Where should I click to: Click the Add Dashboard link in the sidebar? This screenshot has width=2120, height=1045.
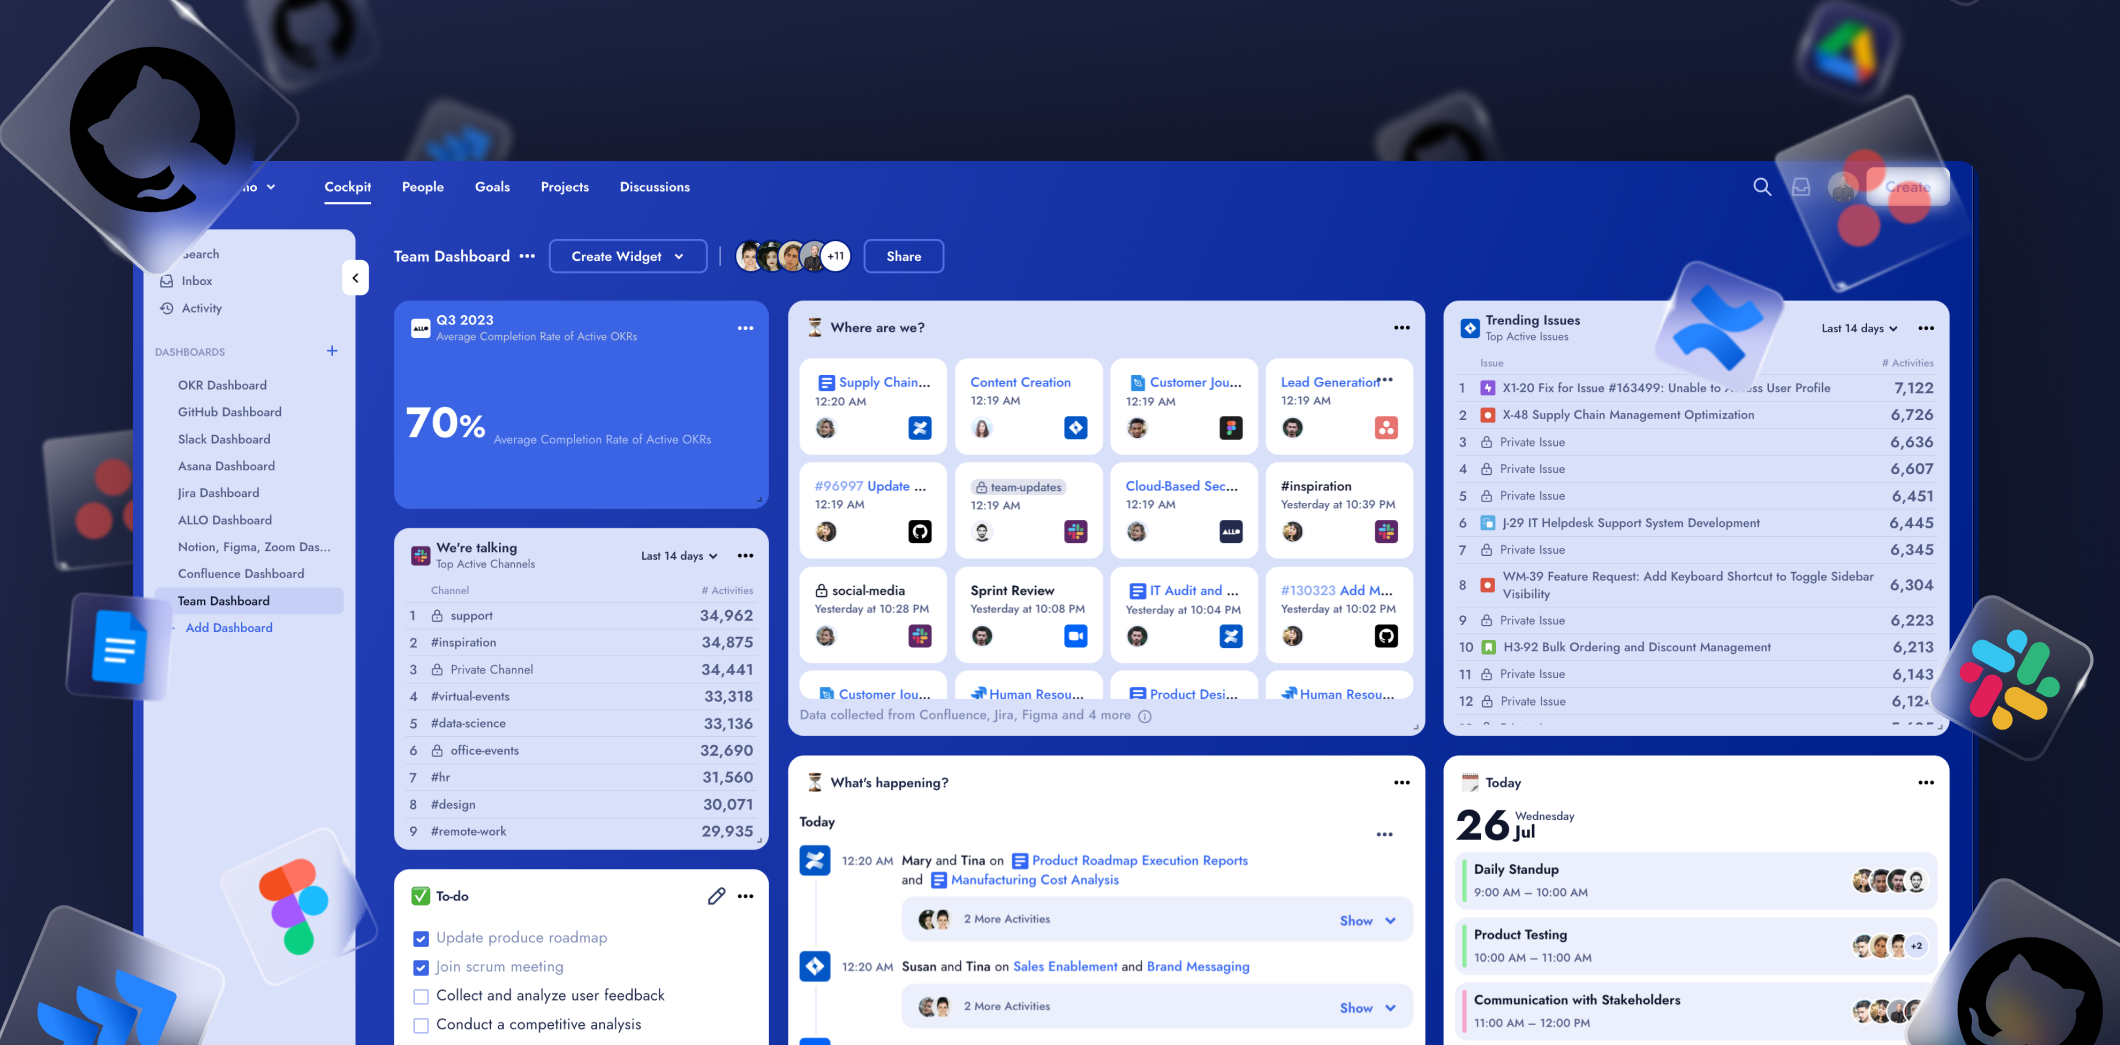coord(228,627)
